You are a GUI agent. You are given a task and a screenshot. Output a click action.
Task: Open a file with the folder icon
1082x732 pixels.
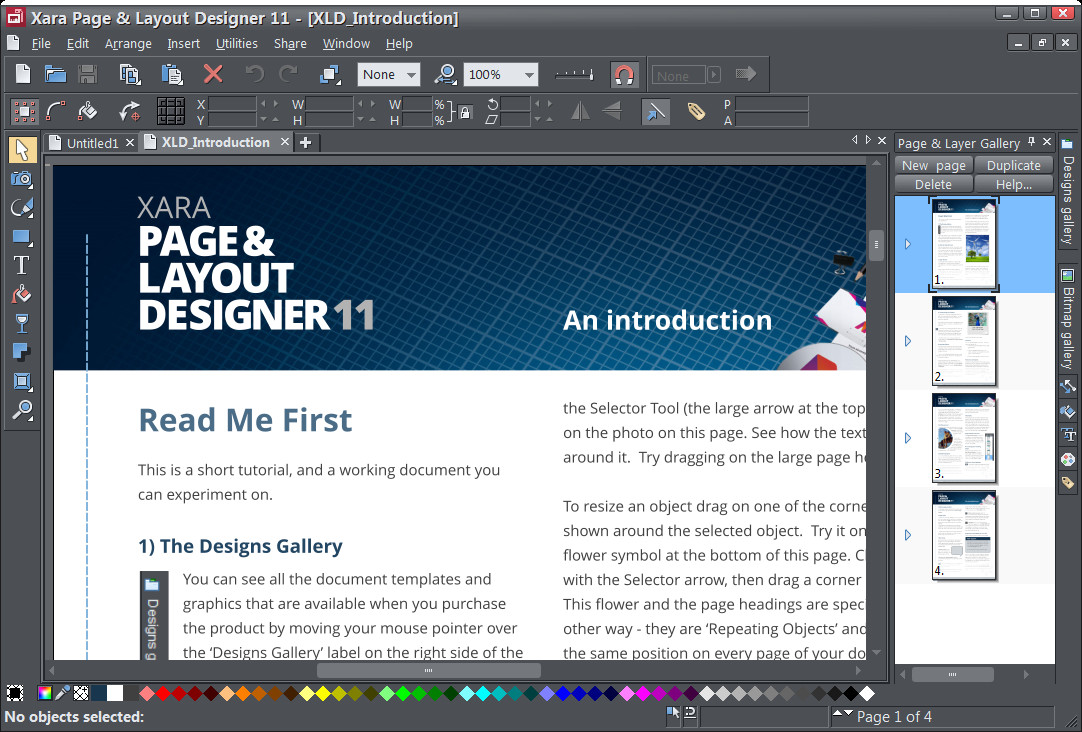coord(55,74)
